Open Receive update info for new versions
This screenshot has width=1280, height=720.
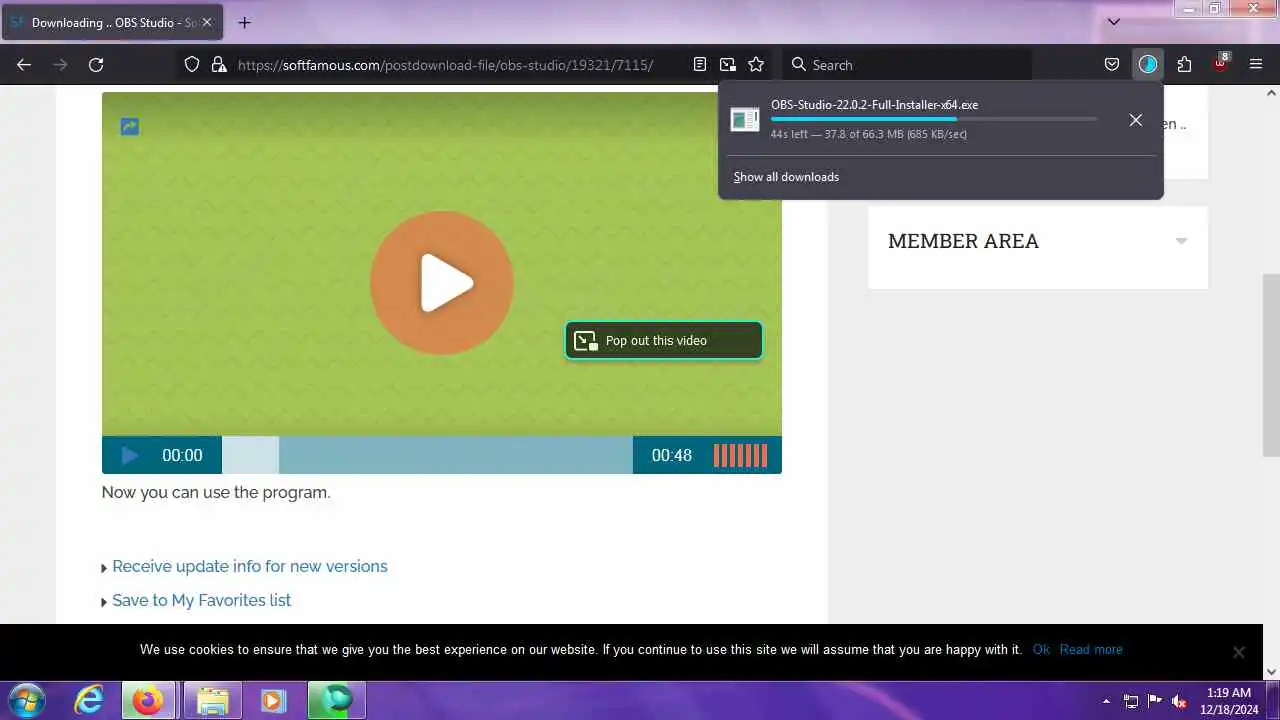coord(250,566)
